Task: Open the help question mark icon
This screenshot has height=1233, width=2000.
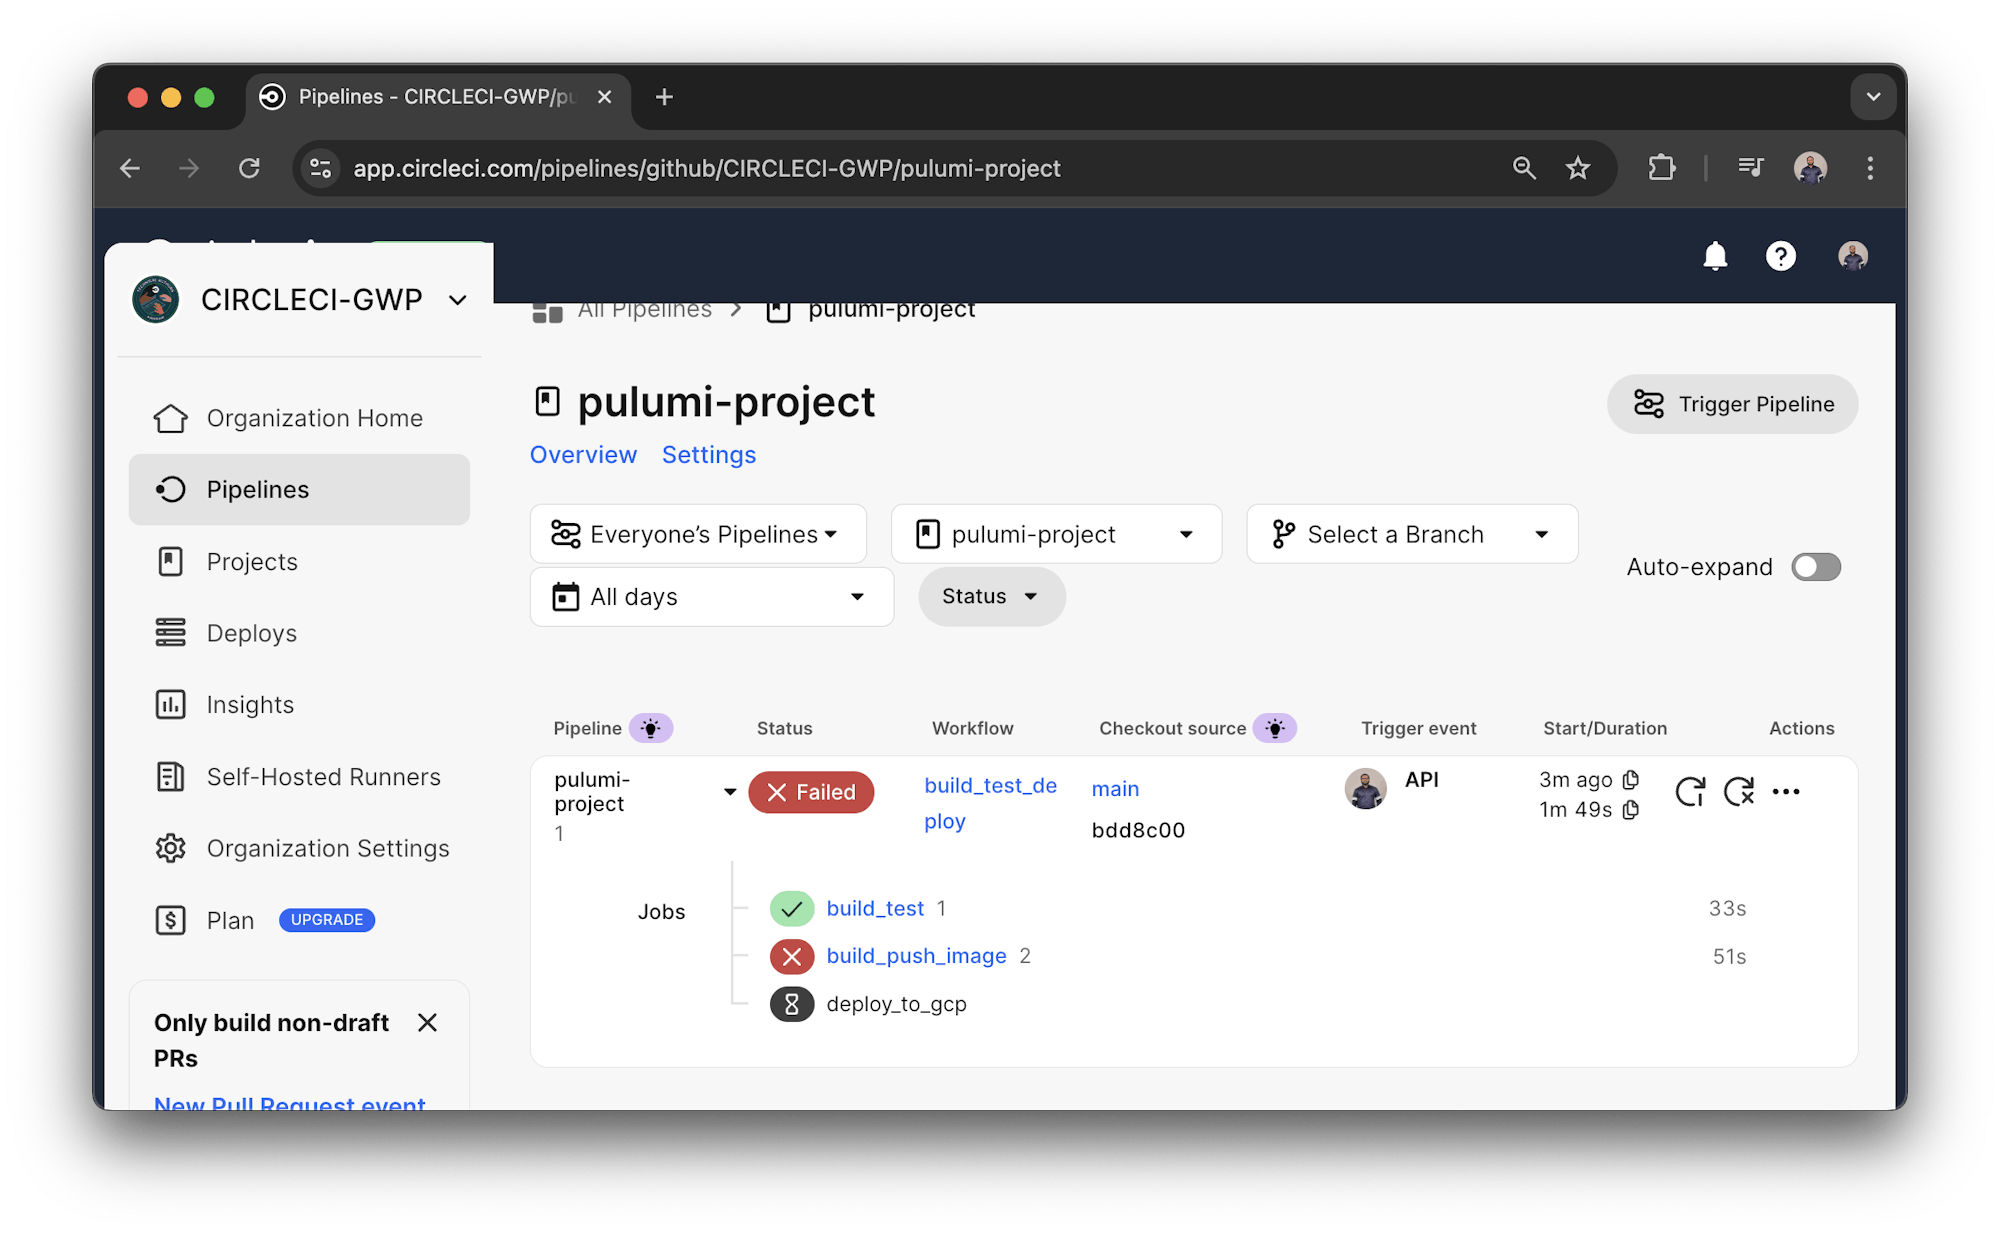Action: 1781,257
